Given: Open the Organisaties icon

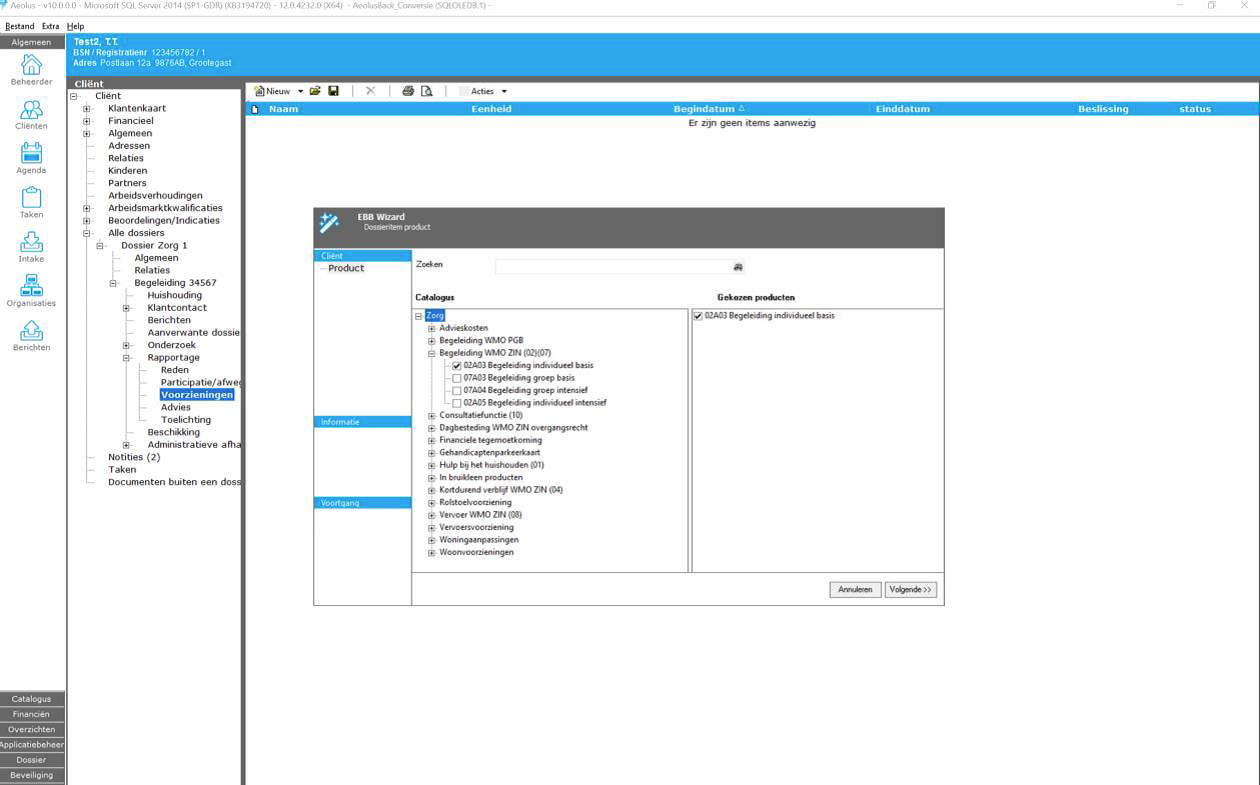Looking at the screenshot, I should [x=31, y=287].
